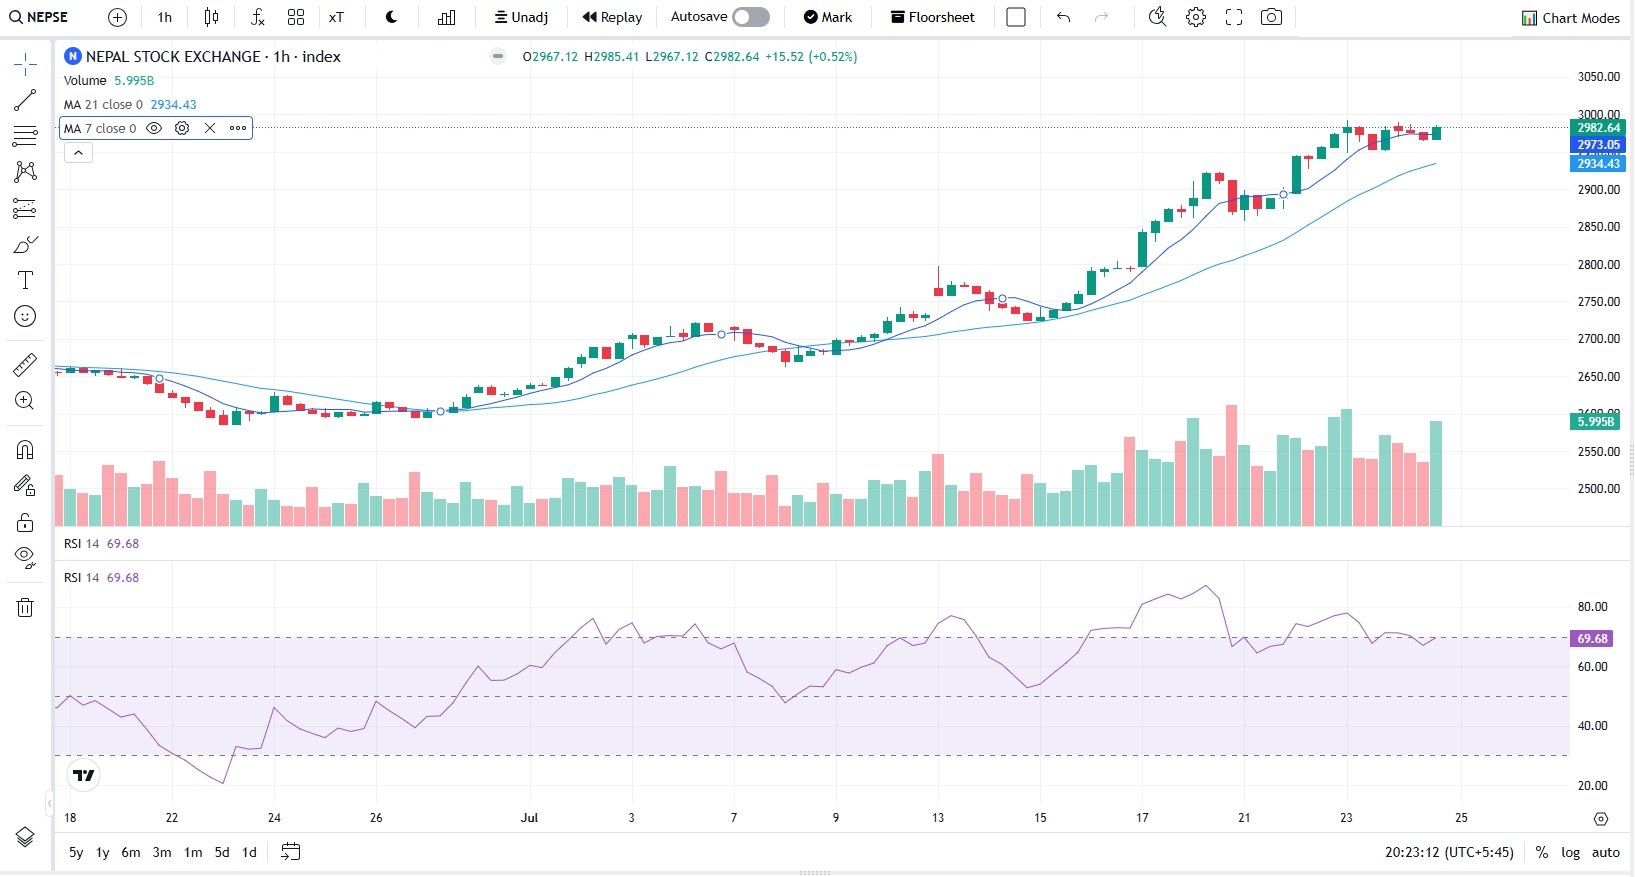Open the Unadj adjustment menu
Screen dimensions: 1635x877
pos(521,17)
